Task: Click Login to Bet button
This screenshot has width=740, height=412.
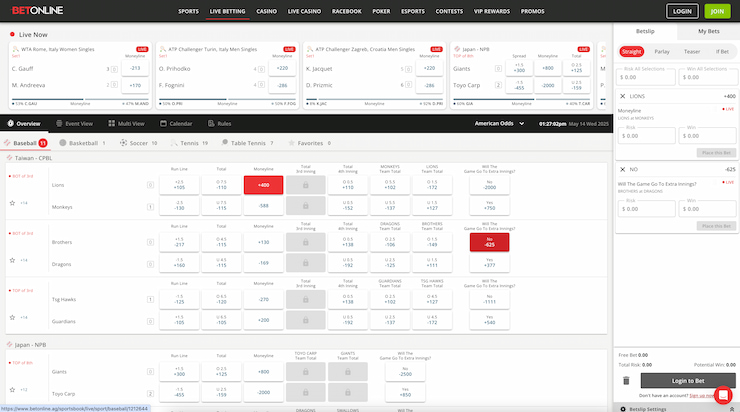Action: (688, 380)
